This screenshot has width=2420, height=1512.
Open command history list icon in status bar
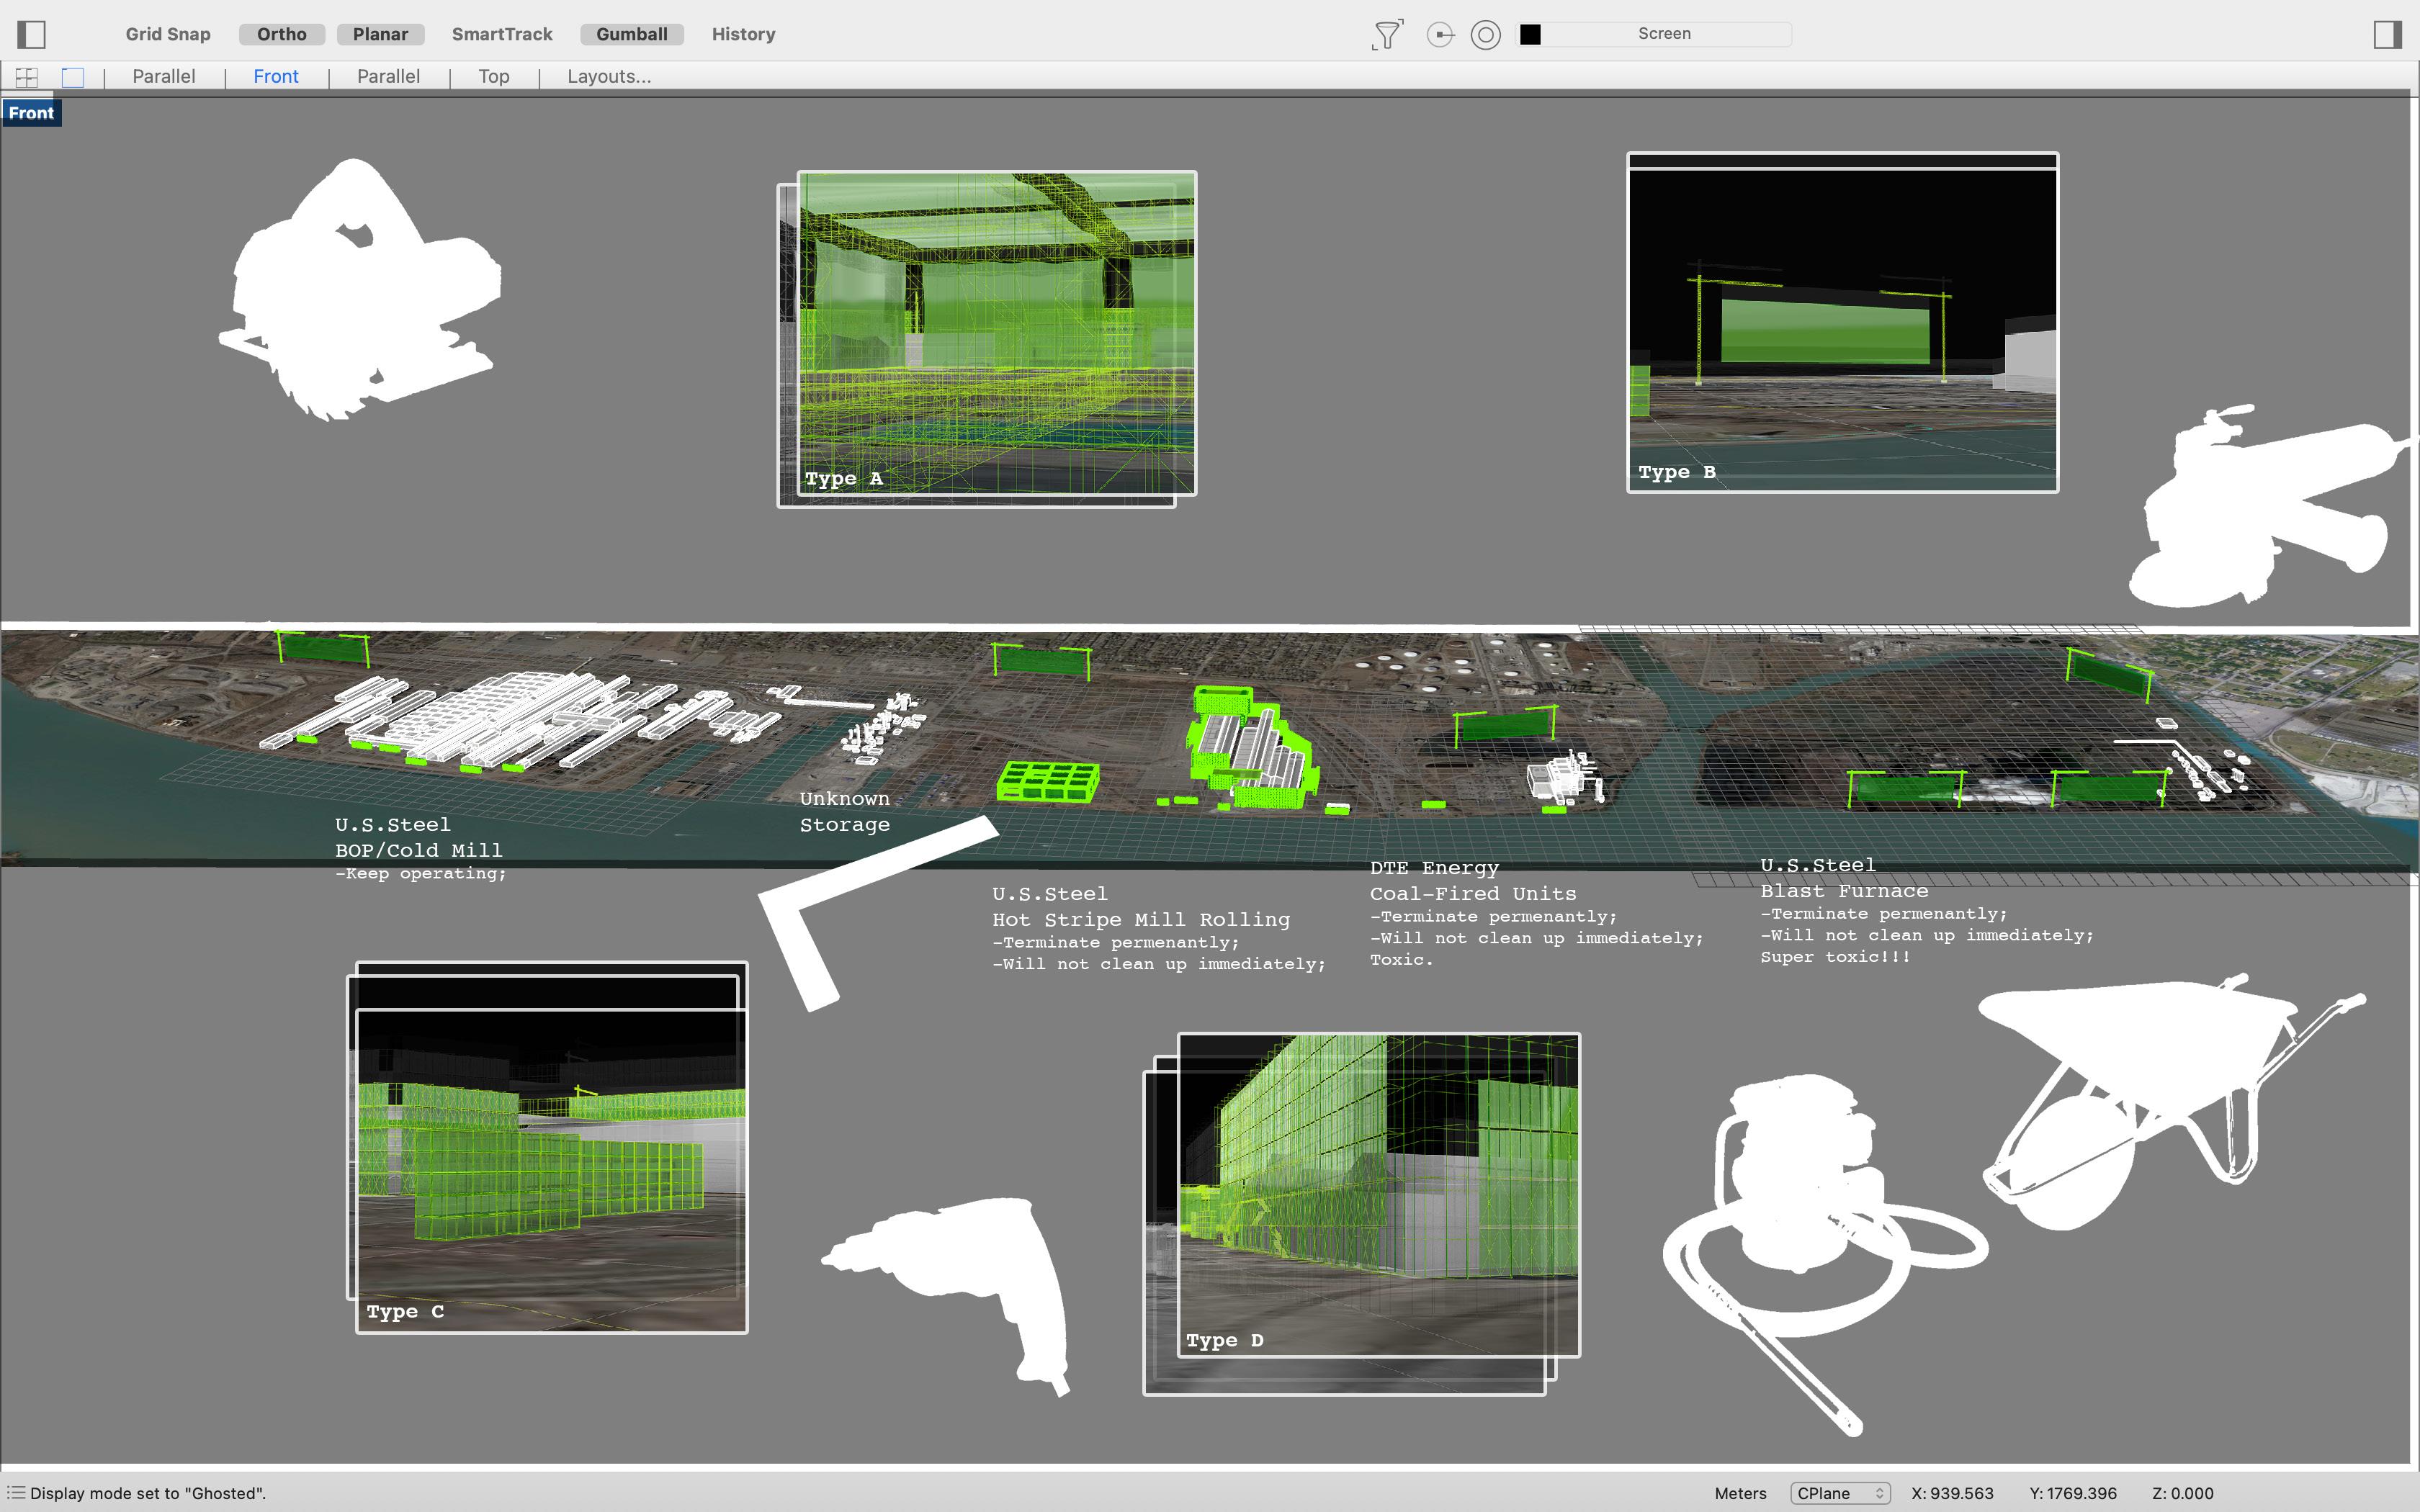coord(15,1493)
